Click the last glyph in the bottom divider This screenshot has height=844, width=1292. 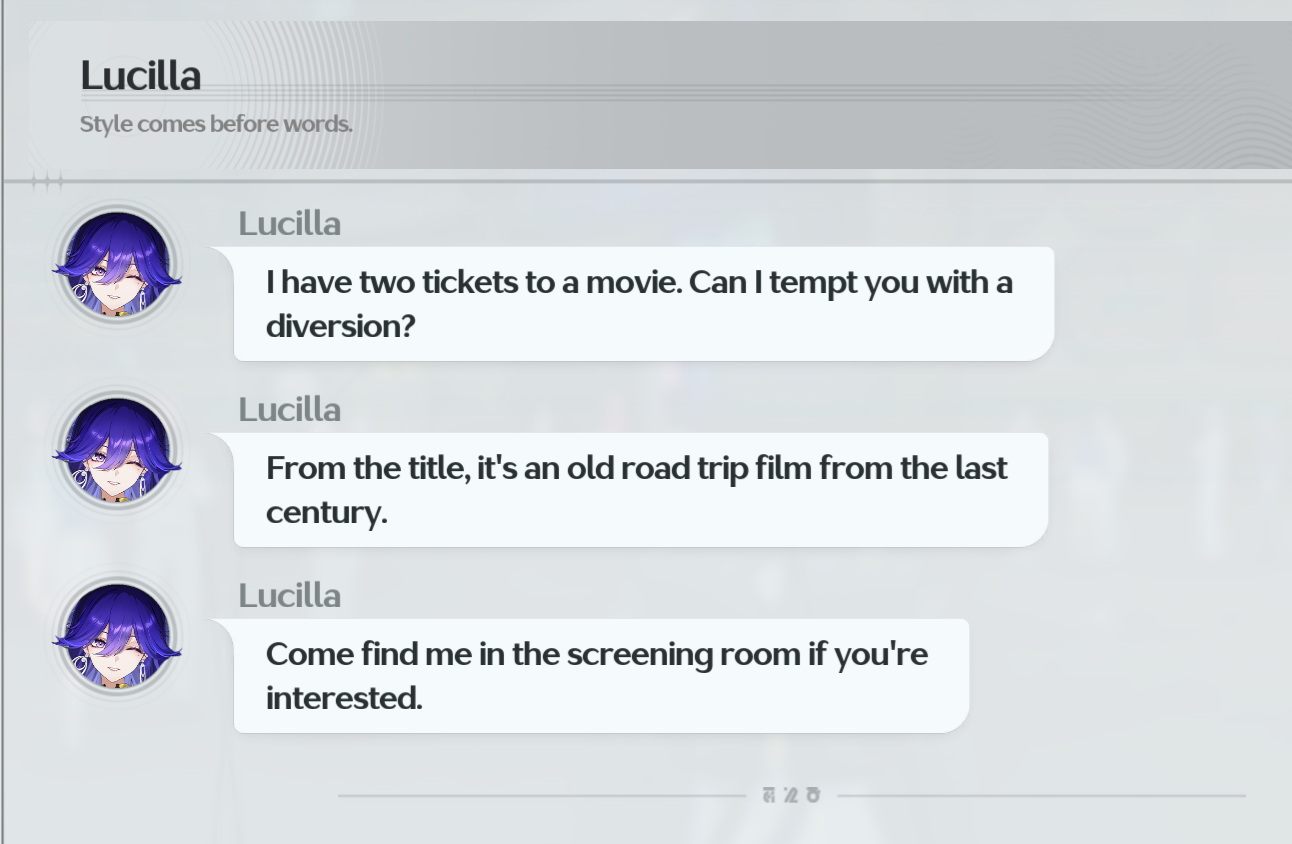tap(812, 796)
